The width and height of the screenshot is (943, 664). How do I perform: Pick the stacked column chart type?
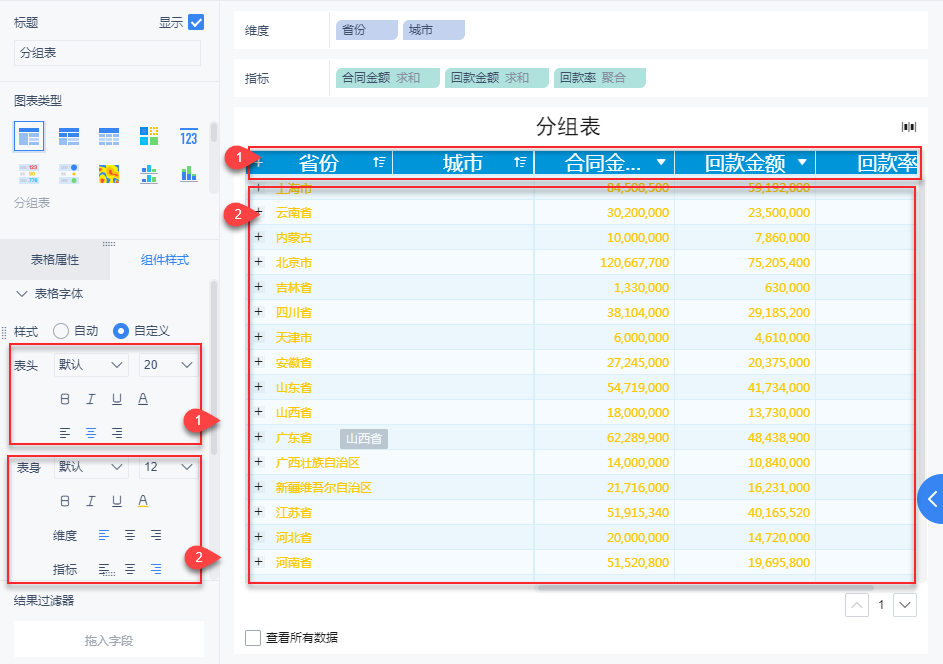point(189,174)
